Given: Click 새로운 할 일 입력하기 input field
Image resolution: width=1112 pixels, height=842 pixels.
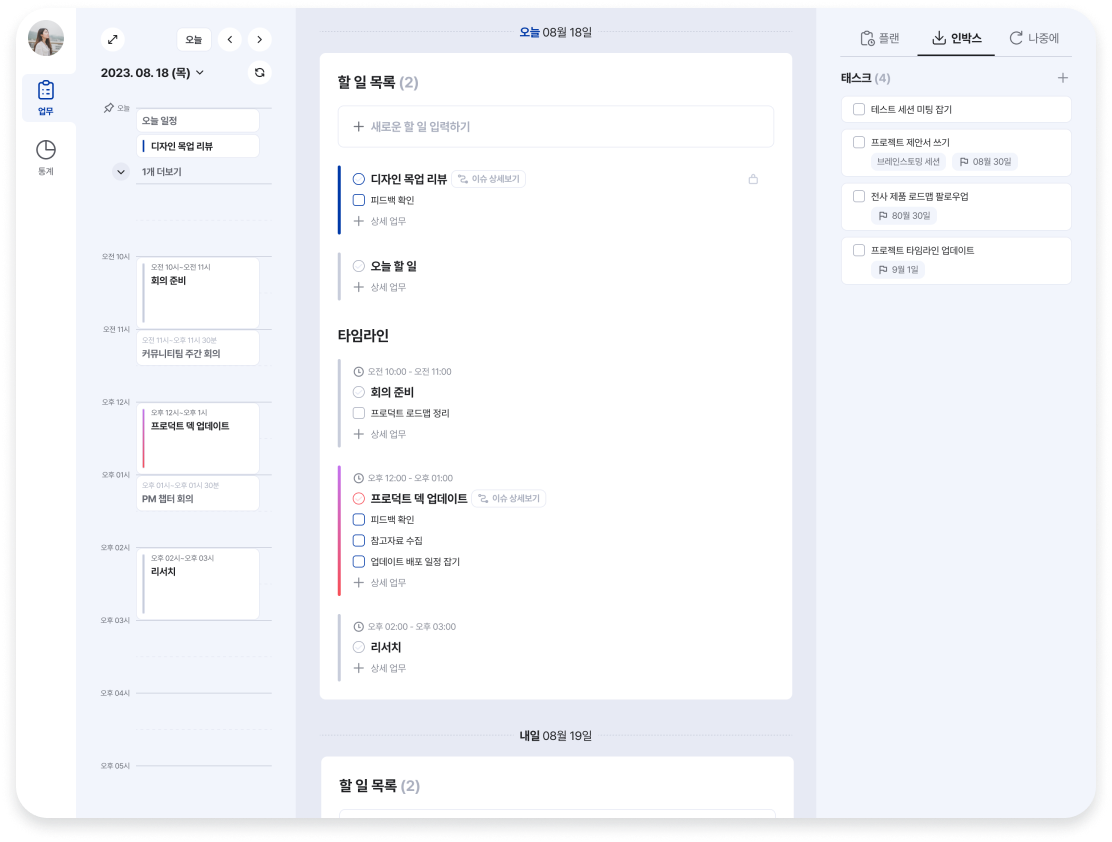Looking at the screenshot, I should 555,127.
